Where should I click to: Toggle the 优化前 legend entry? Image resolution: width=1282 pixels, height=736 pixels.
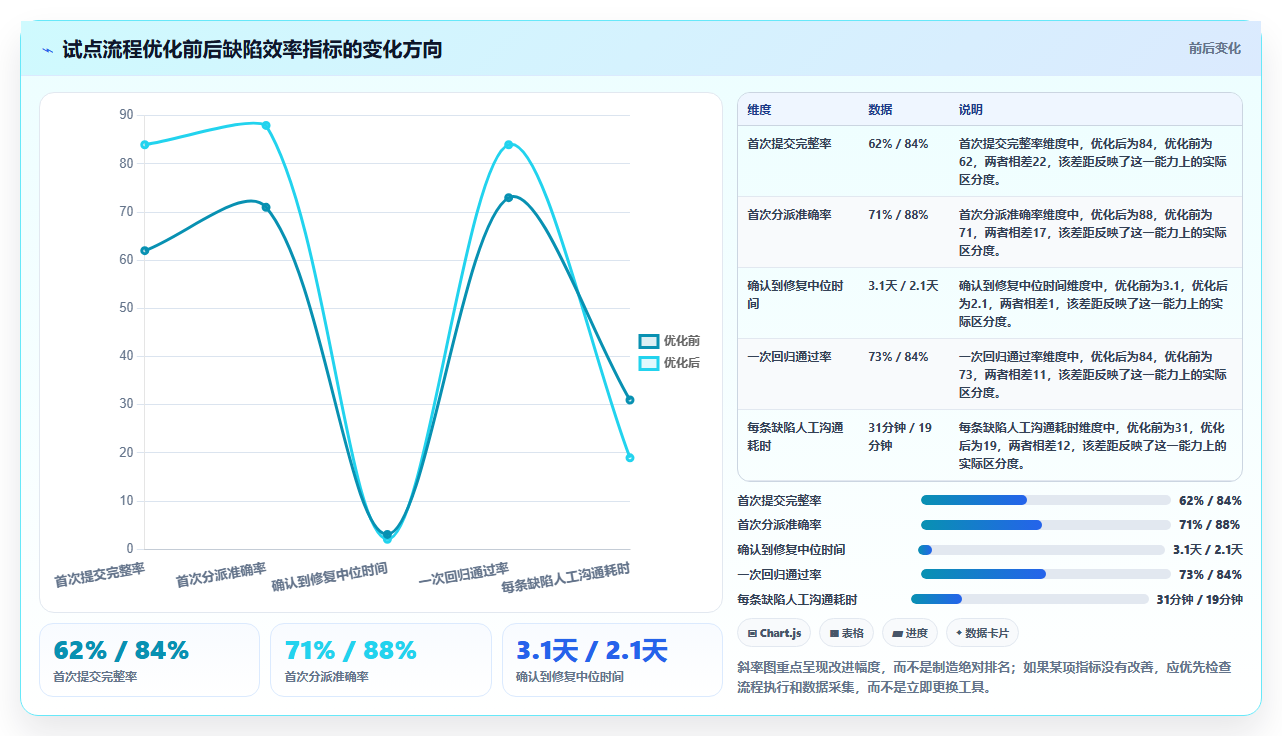click(669, 341)
